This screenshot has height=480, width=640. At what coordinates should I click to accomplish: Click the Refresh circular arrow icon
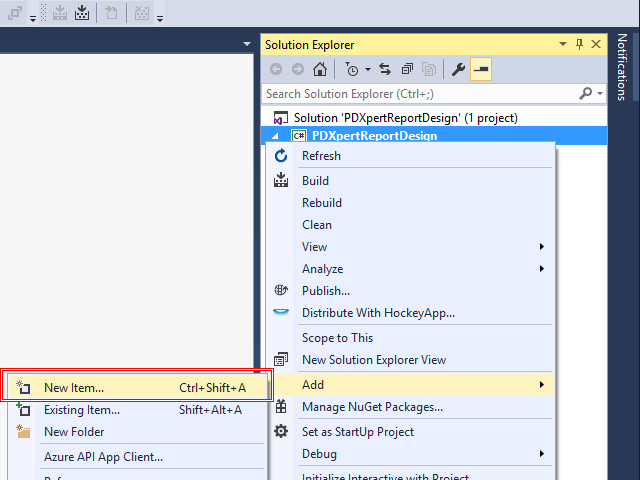click(x=281, y=156)
